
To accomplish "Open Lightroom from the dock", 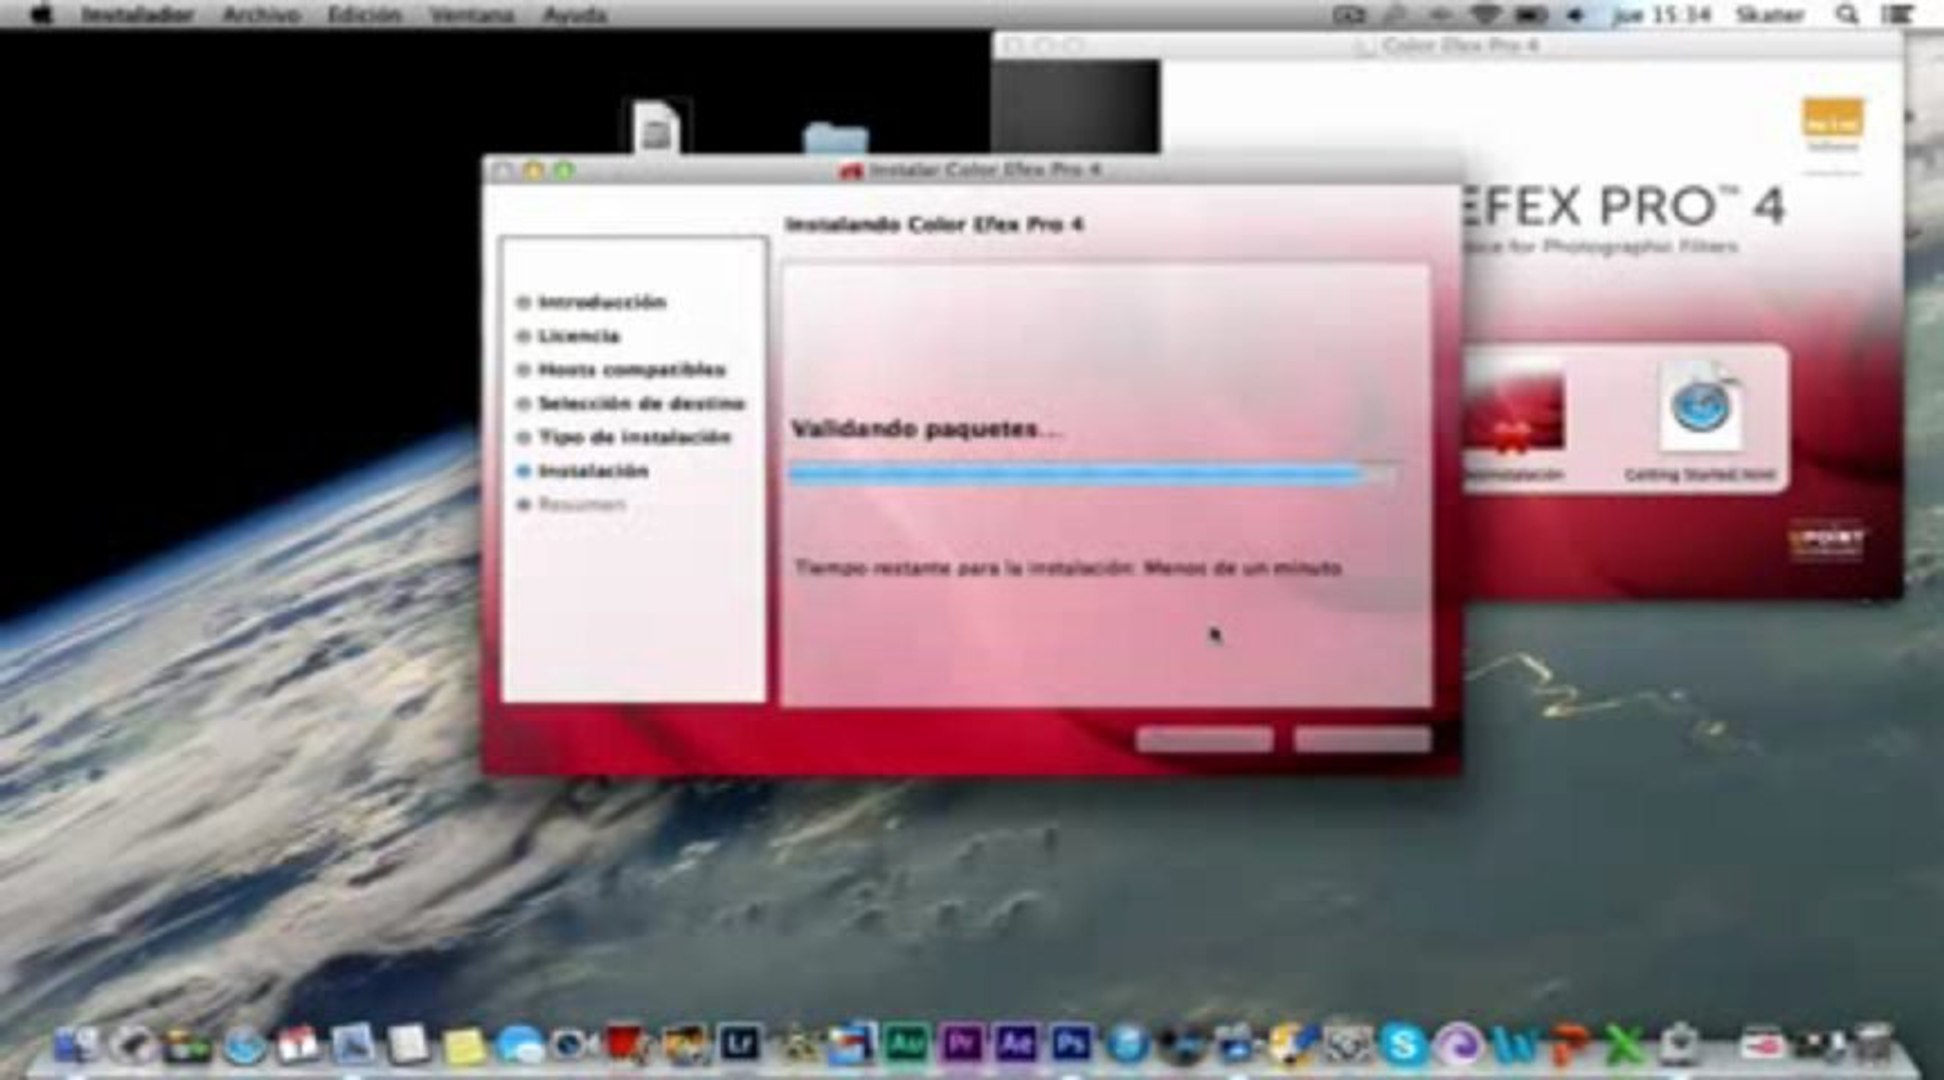I will 740,1045.
